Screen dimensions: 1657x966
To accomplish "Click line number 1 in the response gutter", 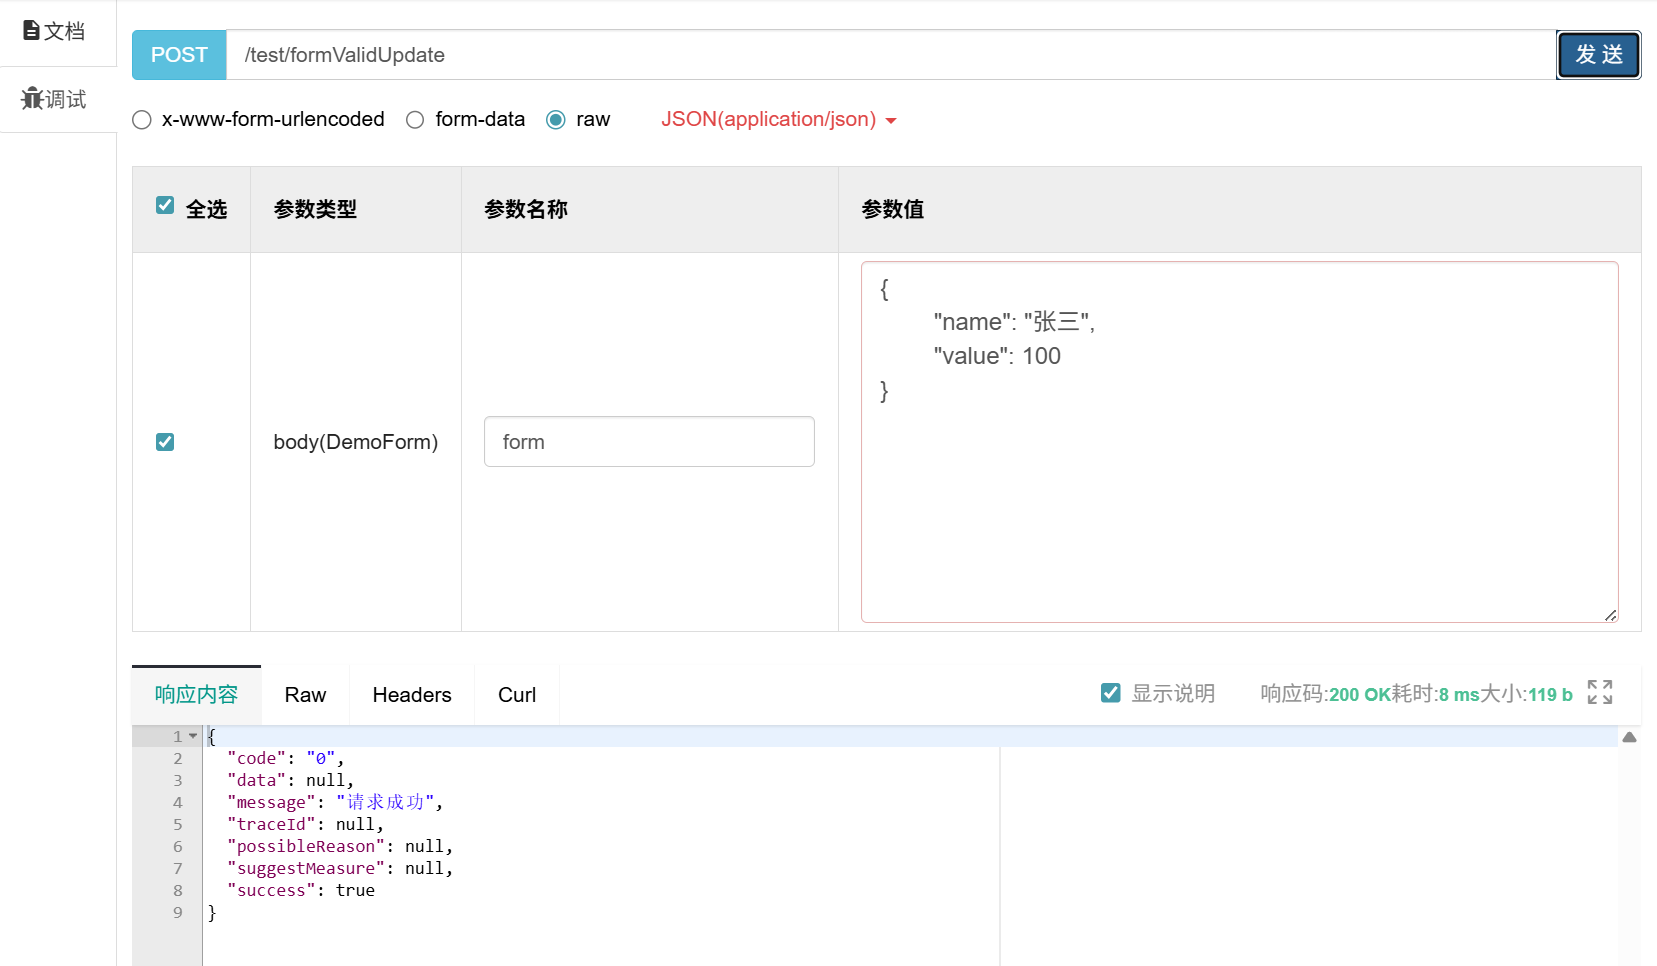I will (177, 736).
